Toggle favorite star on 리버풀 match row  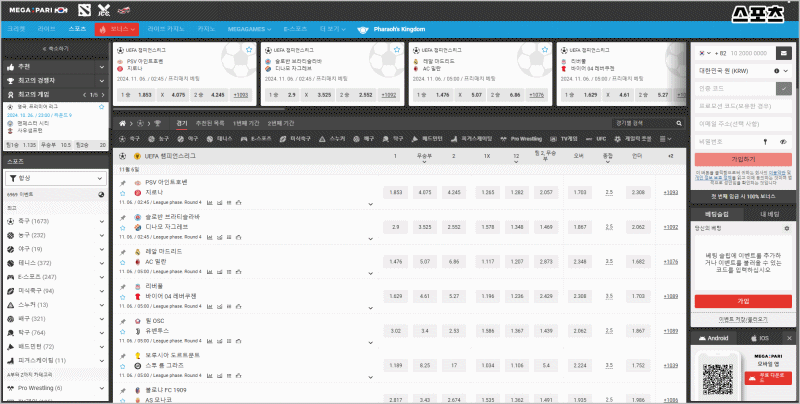[122, 297]
